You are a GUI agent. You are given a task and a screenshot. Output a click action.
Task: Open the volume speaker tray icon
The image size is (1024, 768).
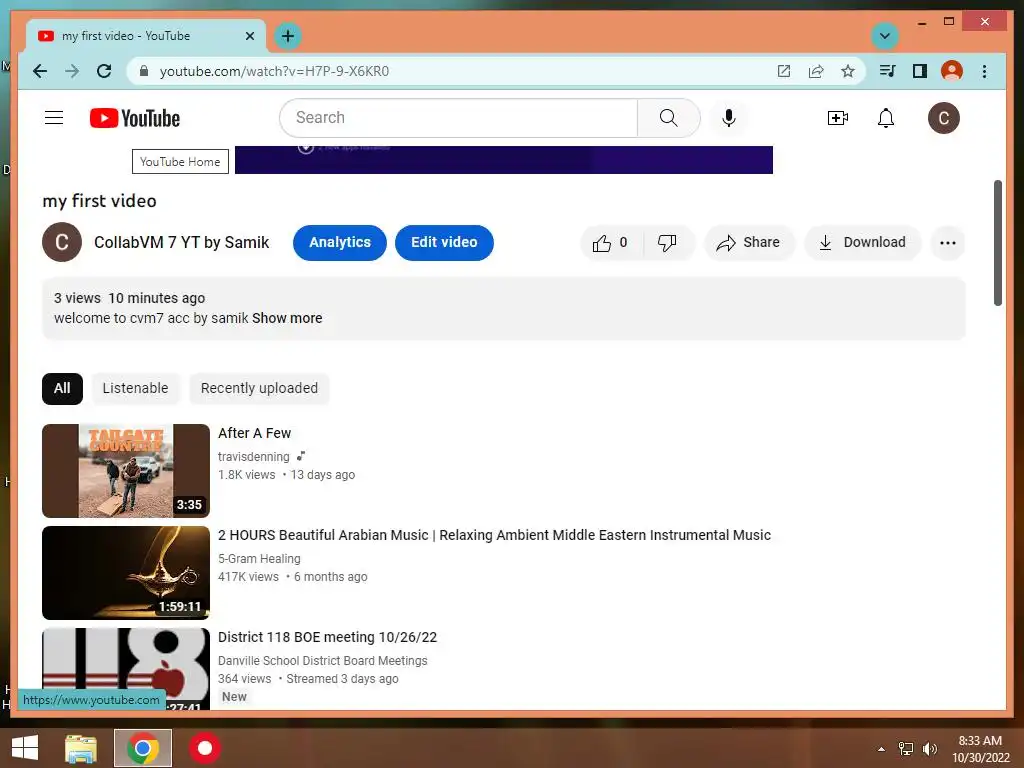pos(929,749)
